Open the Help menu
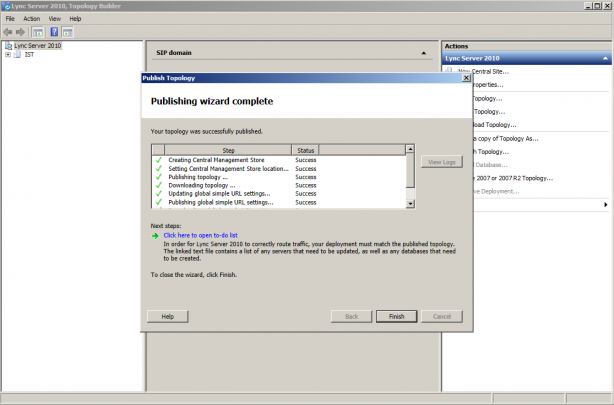Image resolution: width=614 pixels, height=405 pixels. [75, 18]
